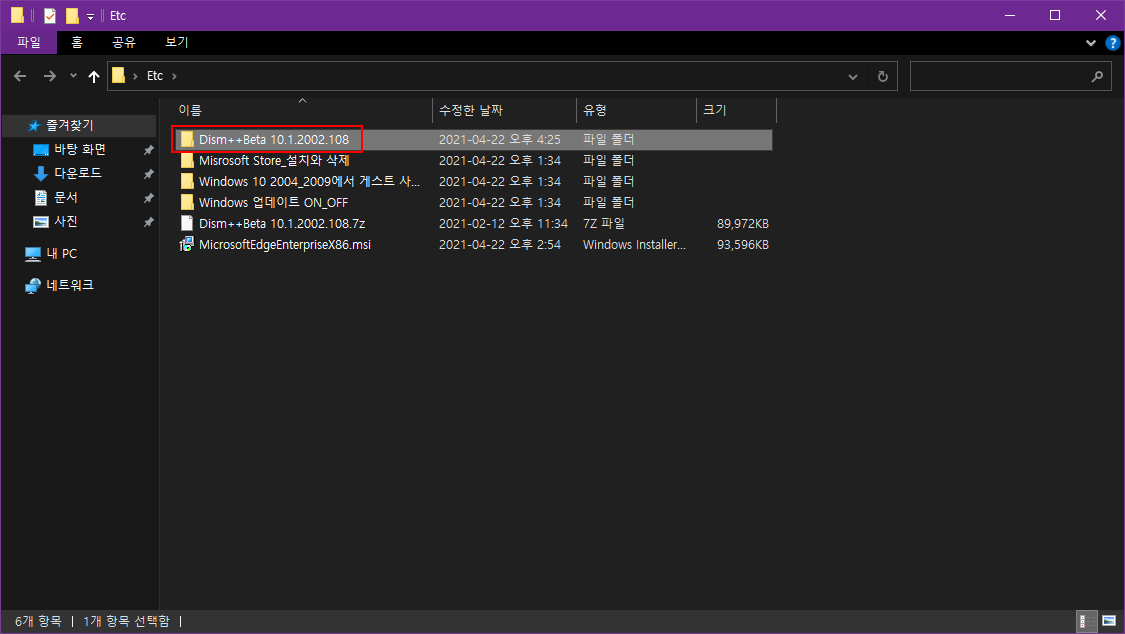Open the 홈 ribbon tab

77,42
